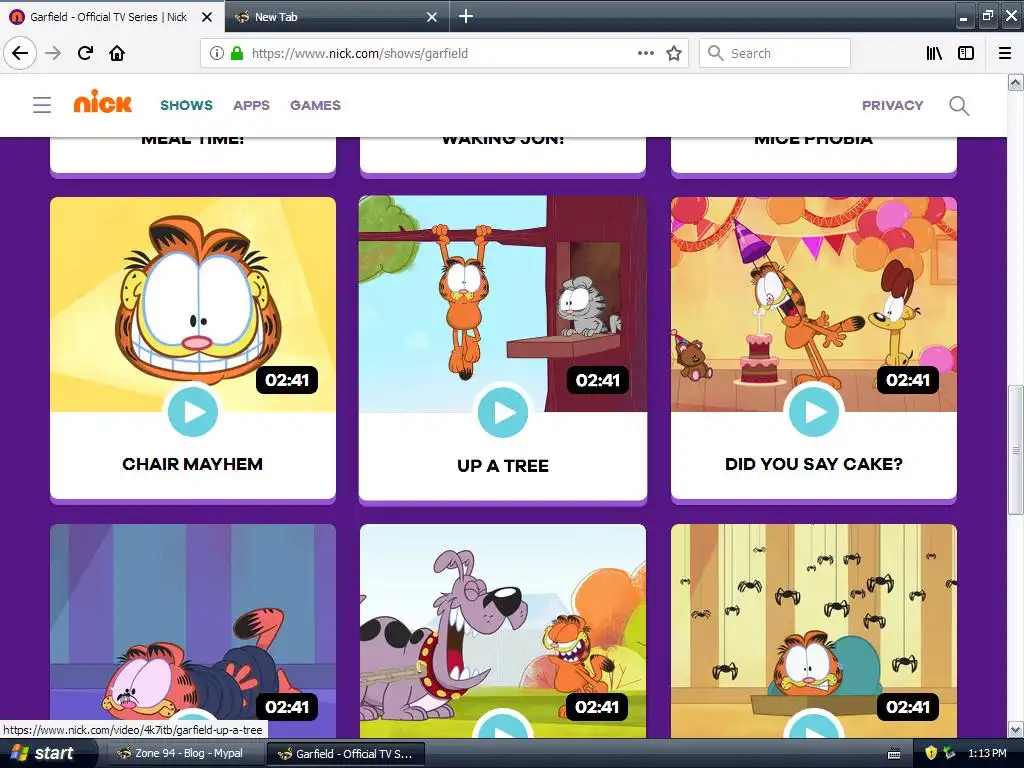The height and width of the screenshot is (768, 1024).
Task: Open the browser home page icon
Action: (x=117, y=53)
